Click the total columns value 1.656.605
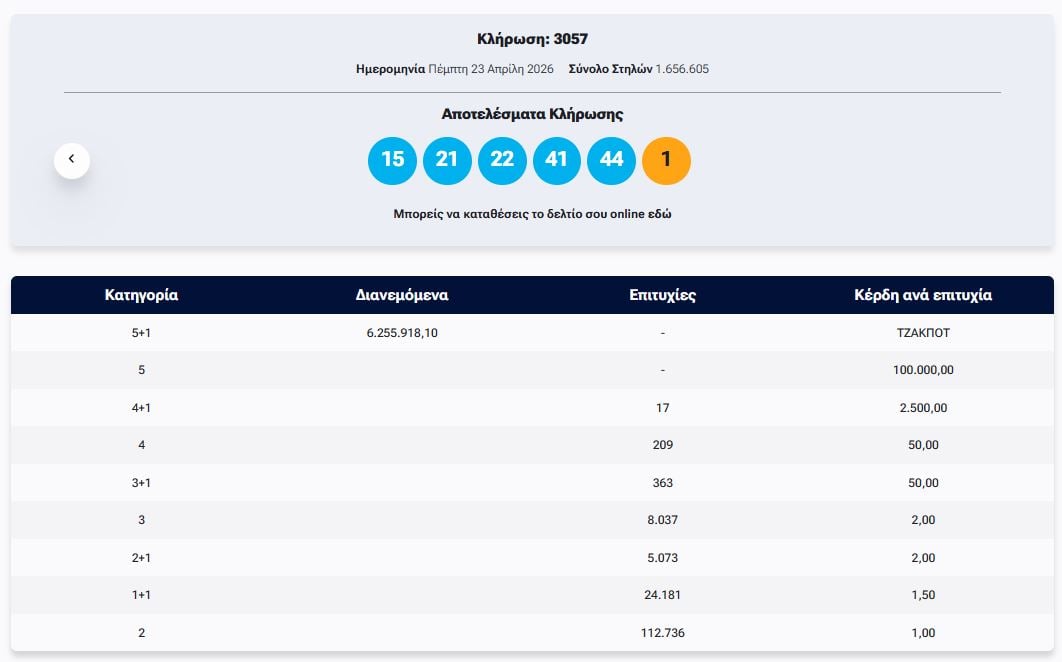The width and height of the screenshot is (1062, 662). tap(682, 69)
